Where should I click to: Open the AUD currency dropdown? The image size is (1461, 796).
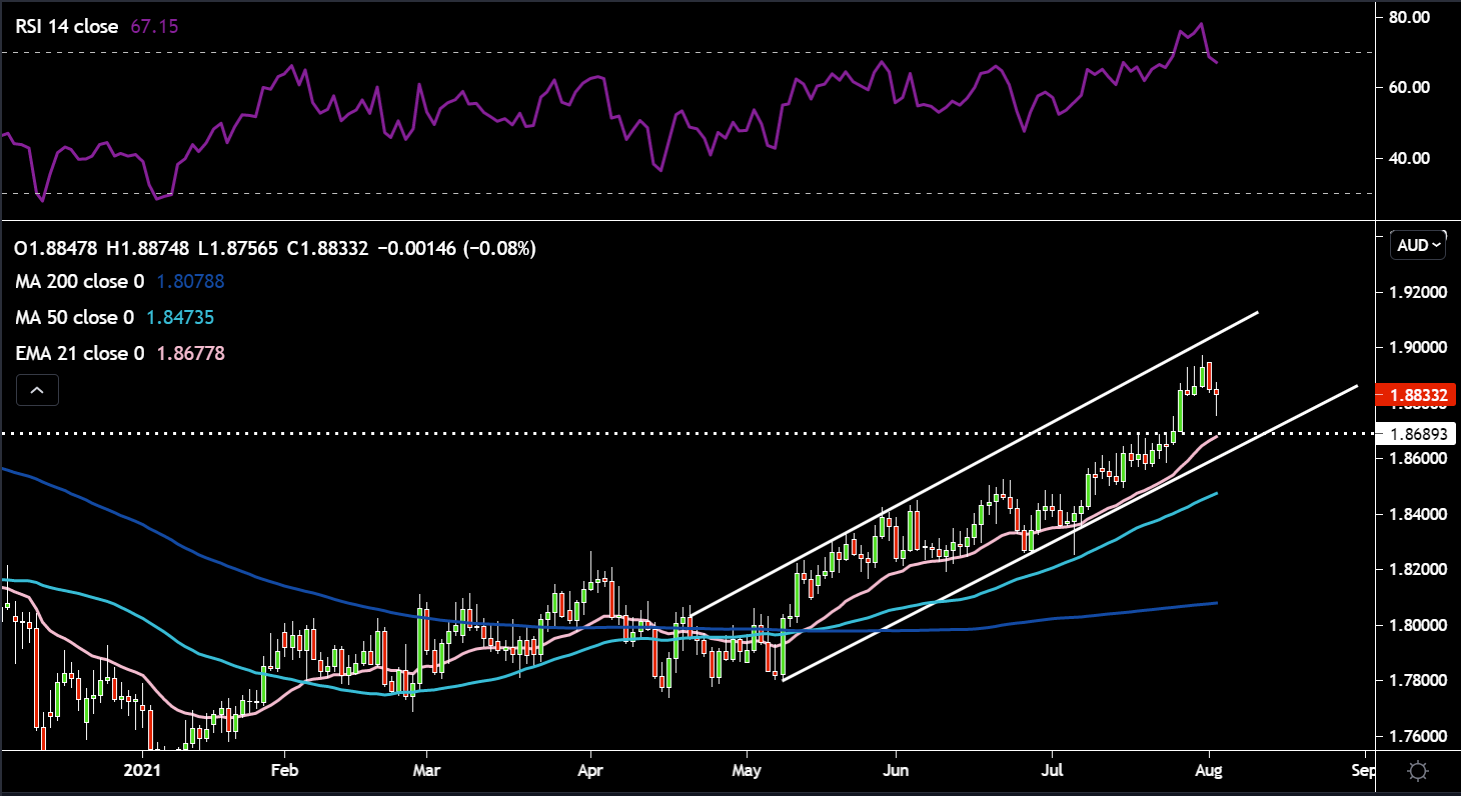(x=1418, y=245)
